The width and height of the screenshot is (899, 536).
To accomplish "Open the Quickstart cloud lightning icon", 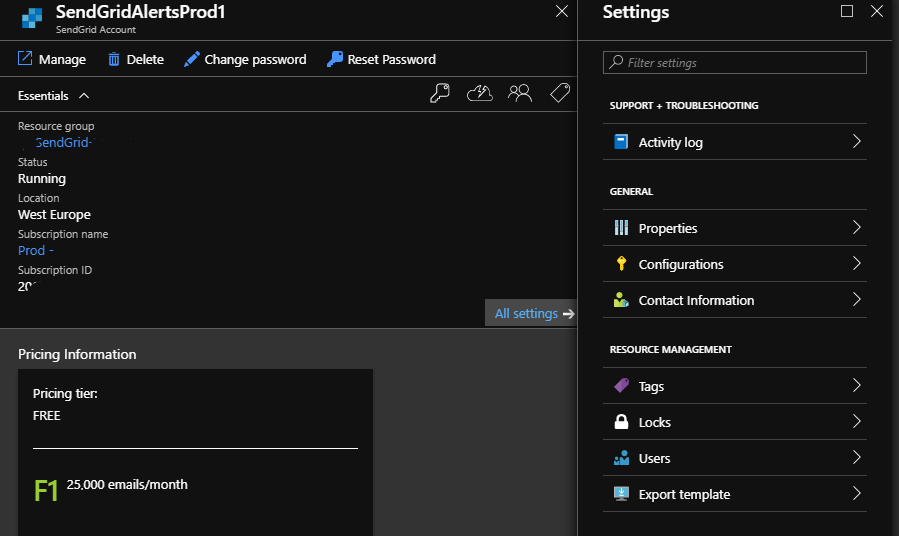I will click(x=480, y=93).
